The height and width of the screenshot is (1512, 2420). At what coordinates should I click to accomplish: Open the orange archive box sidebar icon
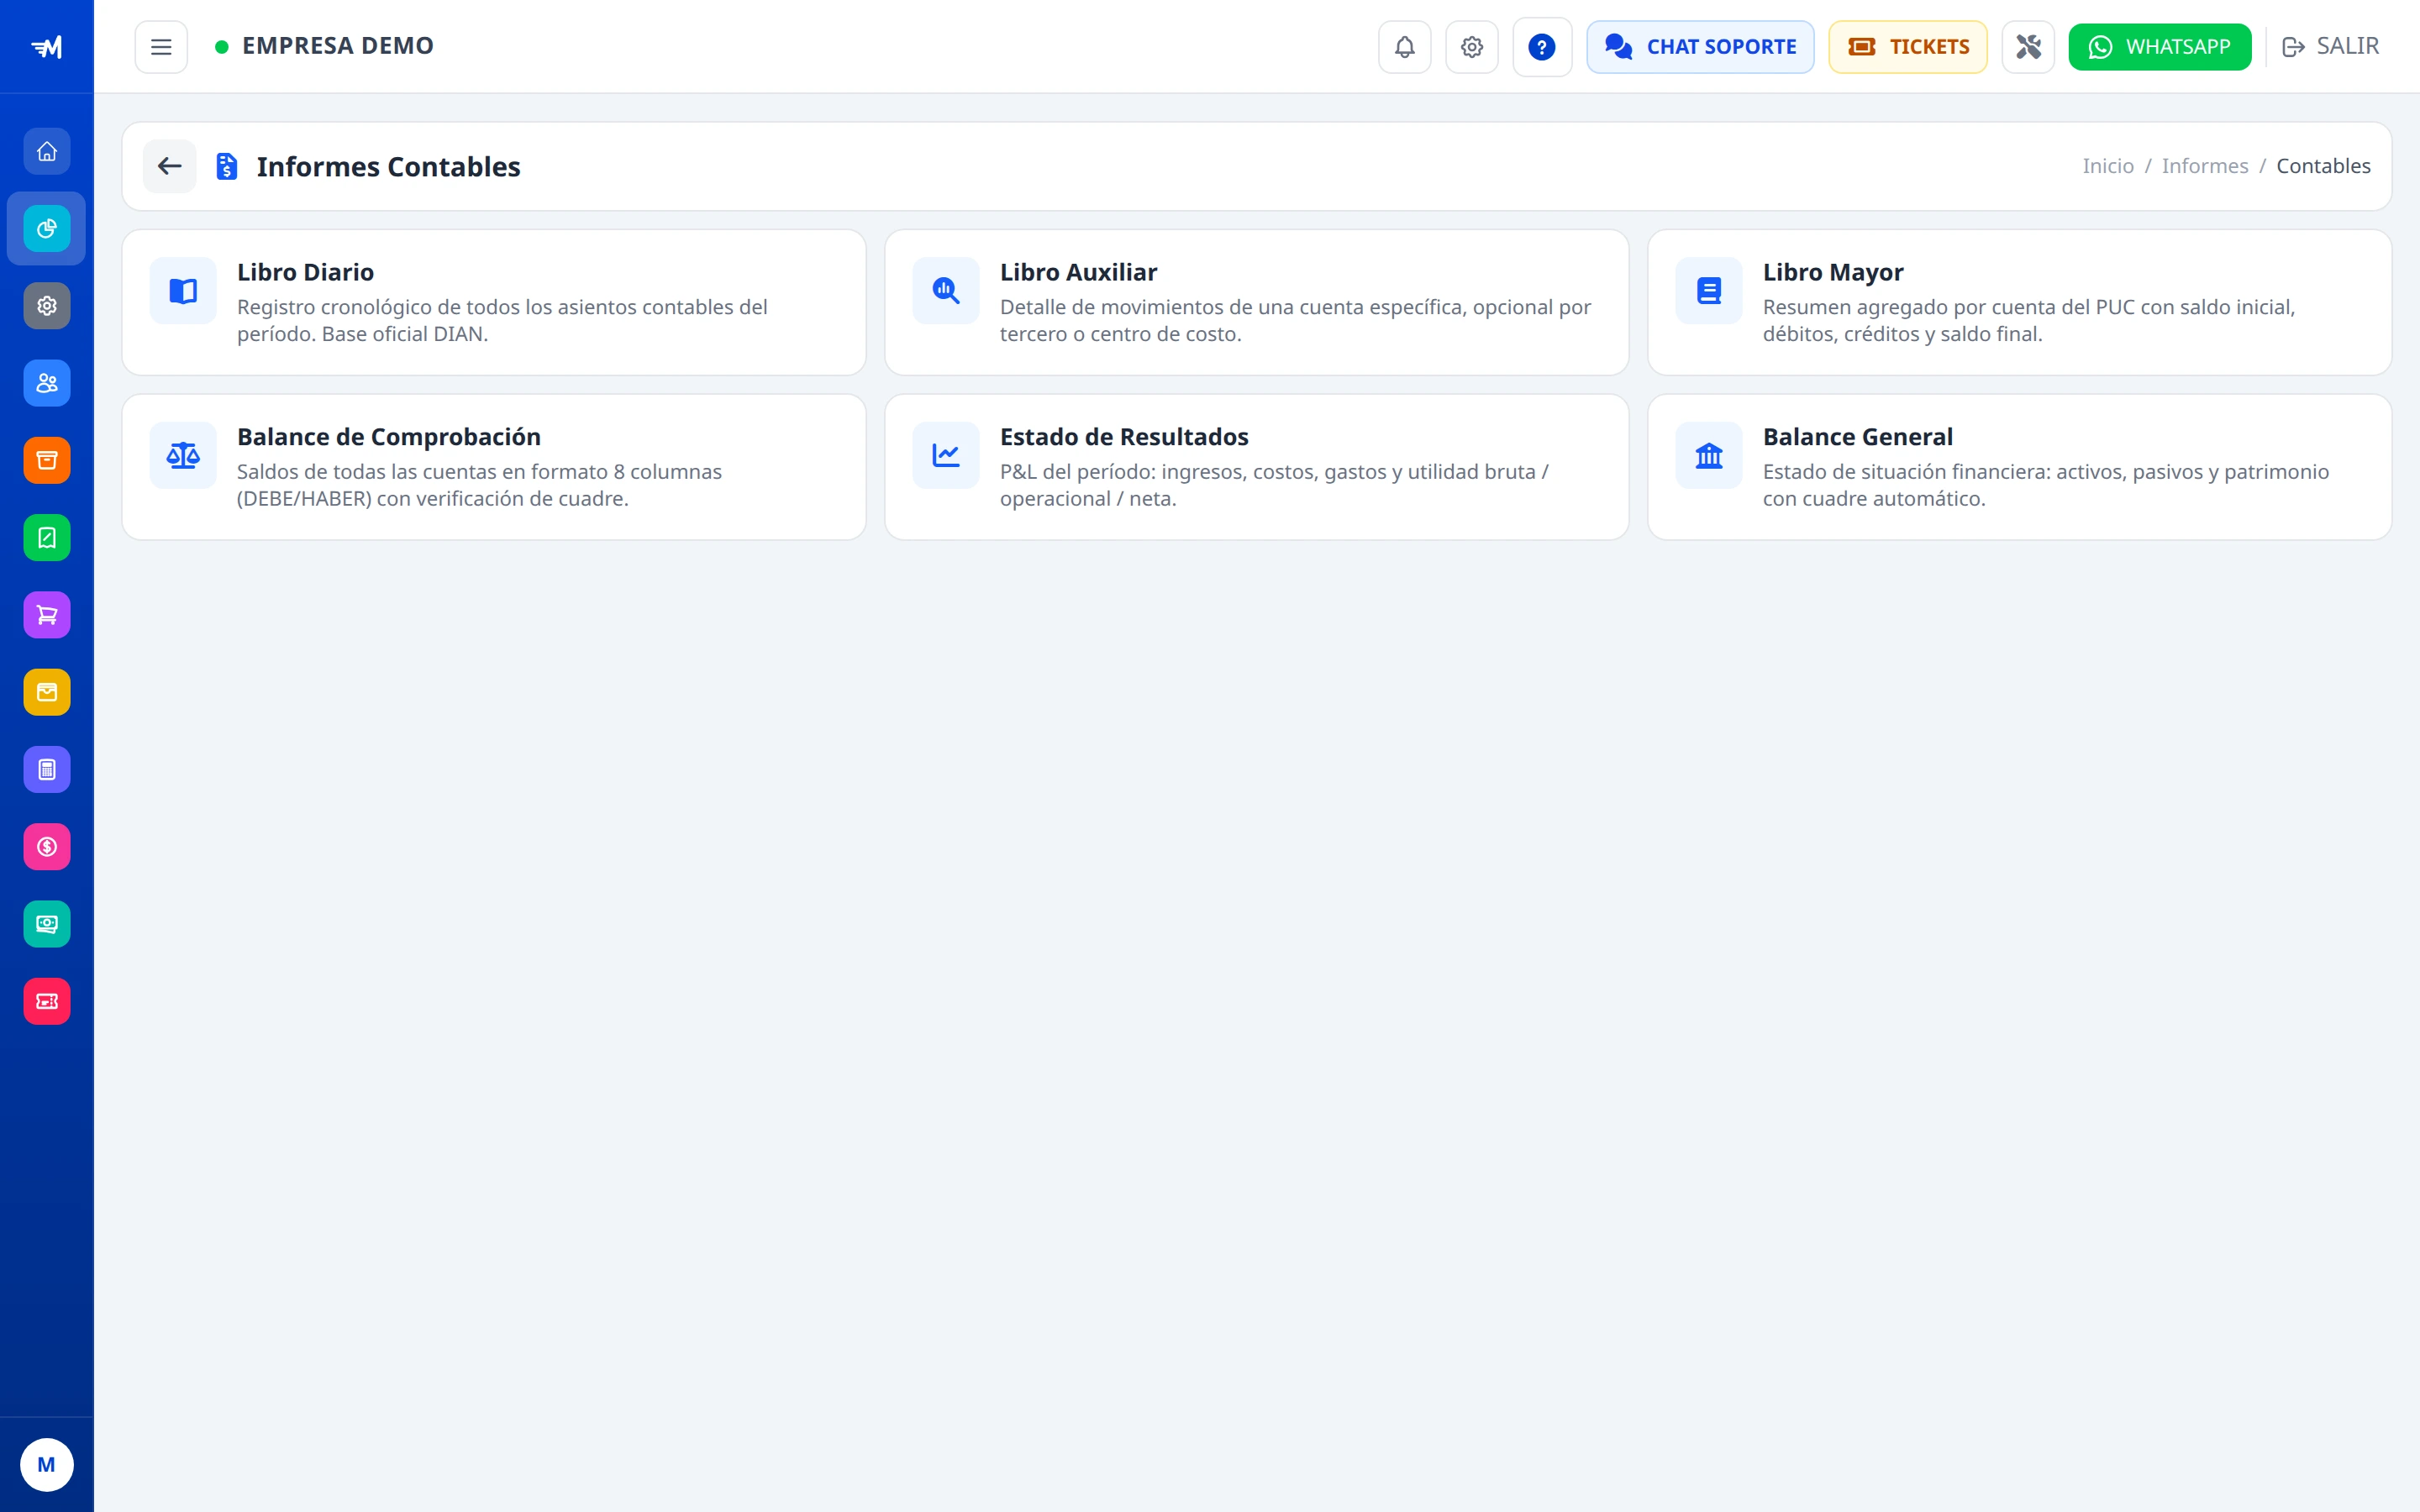pyautogui.click(x=47, y=460)
